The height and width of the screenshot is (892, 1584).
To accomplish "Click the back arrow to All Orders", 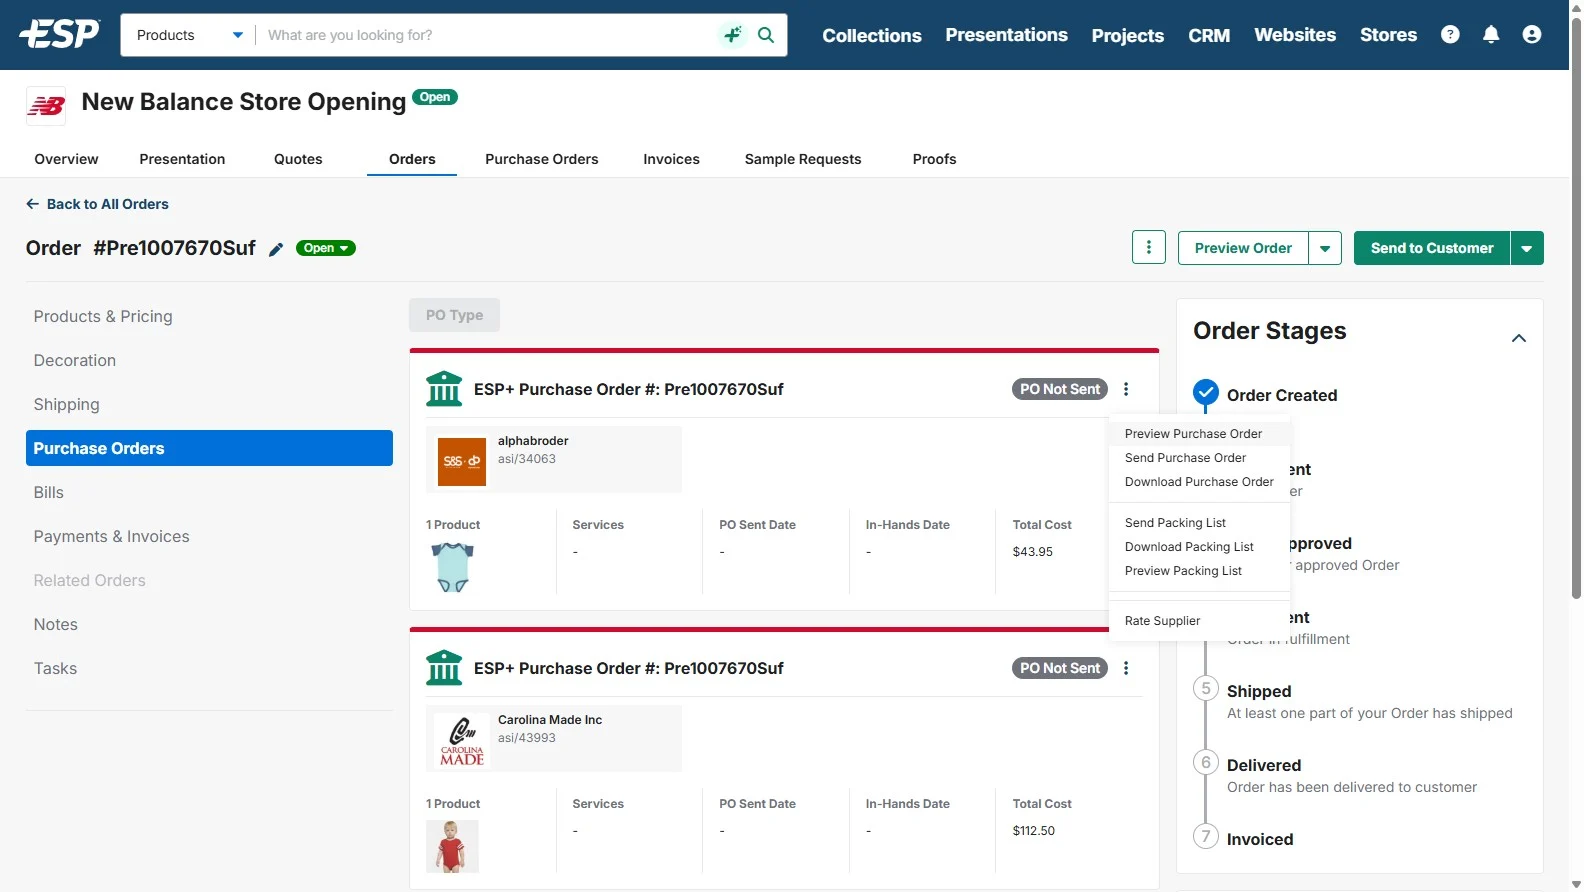I will click(x=32, y=204).
